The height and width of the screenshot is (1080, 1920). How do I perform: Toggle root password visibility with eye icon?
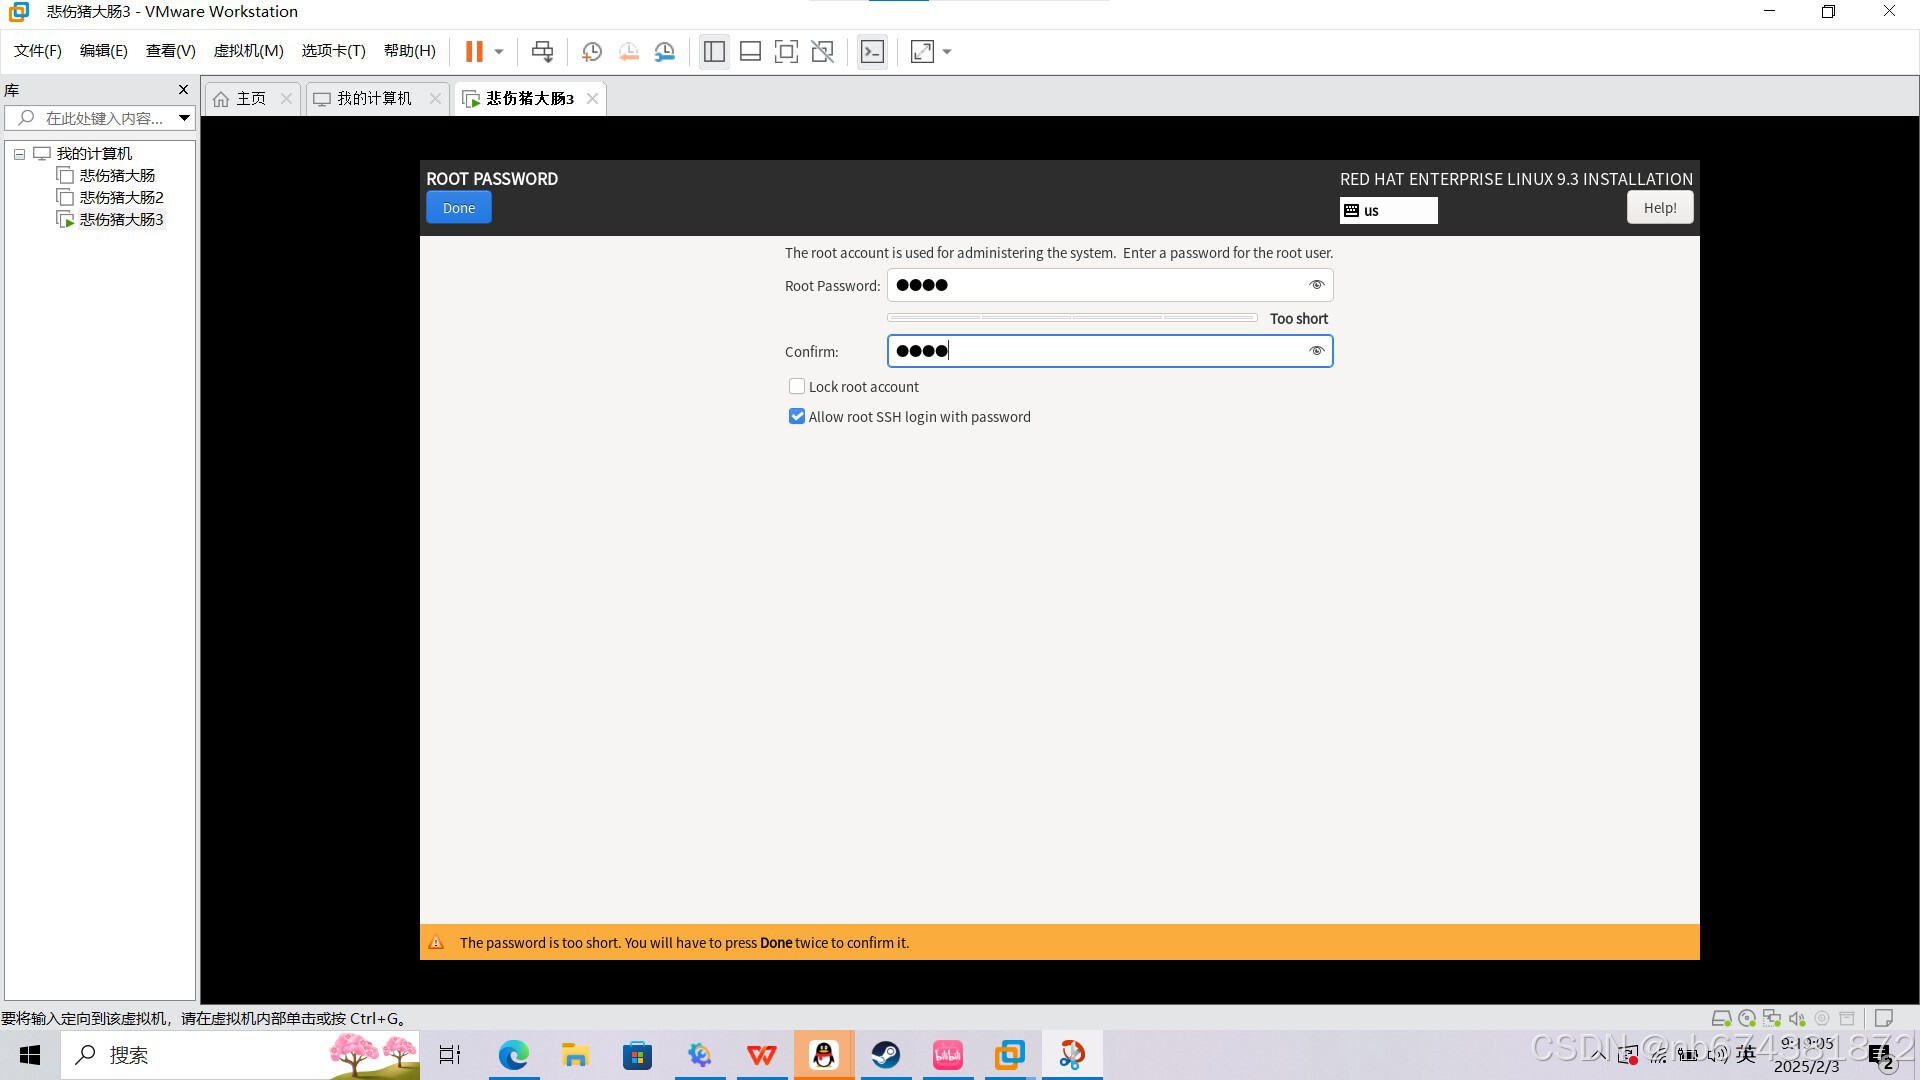[1316, 285]
